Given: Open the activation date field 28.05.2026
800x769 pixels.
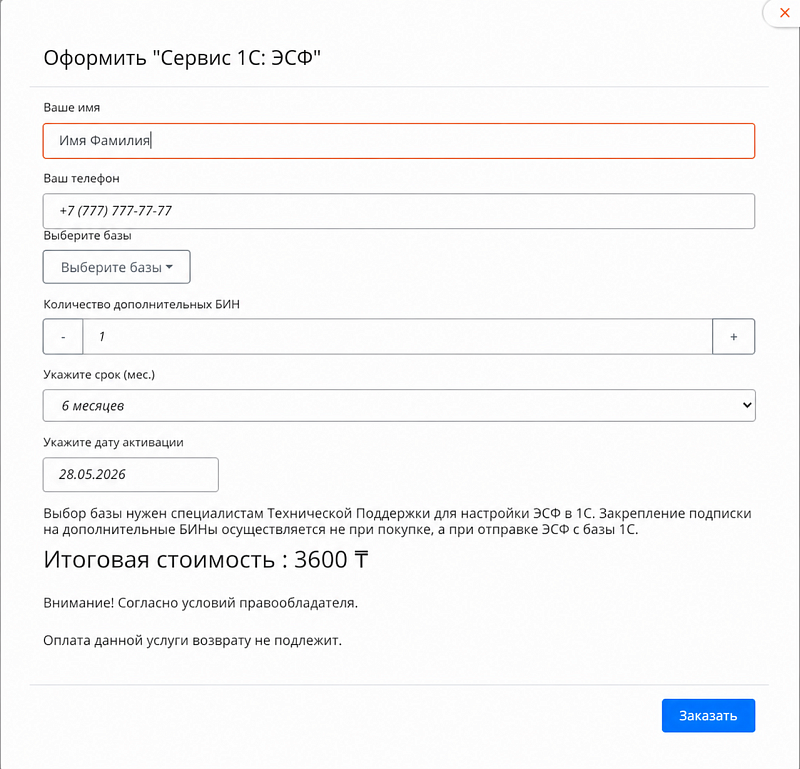Looking at the screenshot, I should tap(131, 475).
